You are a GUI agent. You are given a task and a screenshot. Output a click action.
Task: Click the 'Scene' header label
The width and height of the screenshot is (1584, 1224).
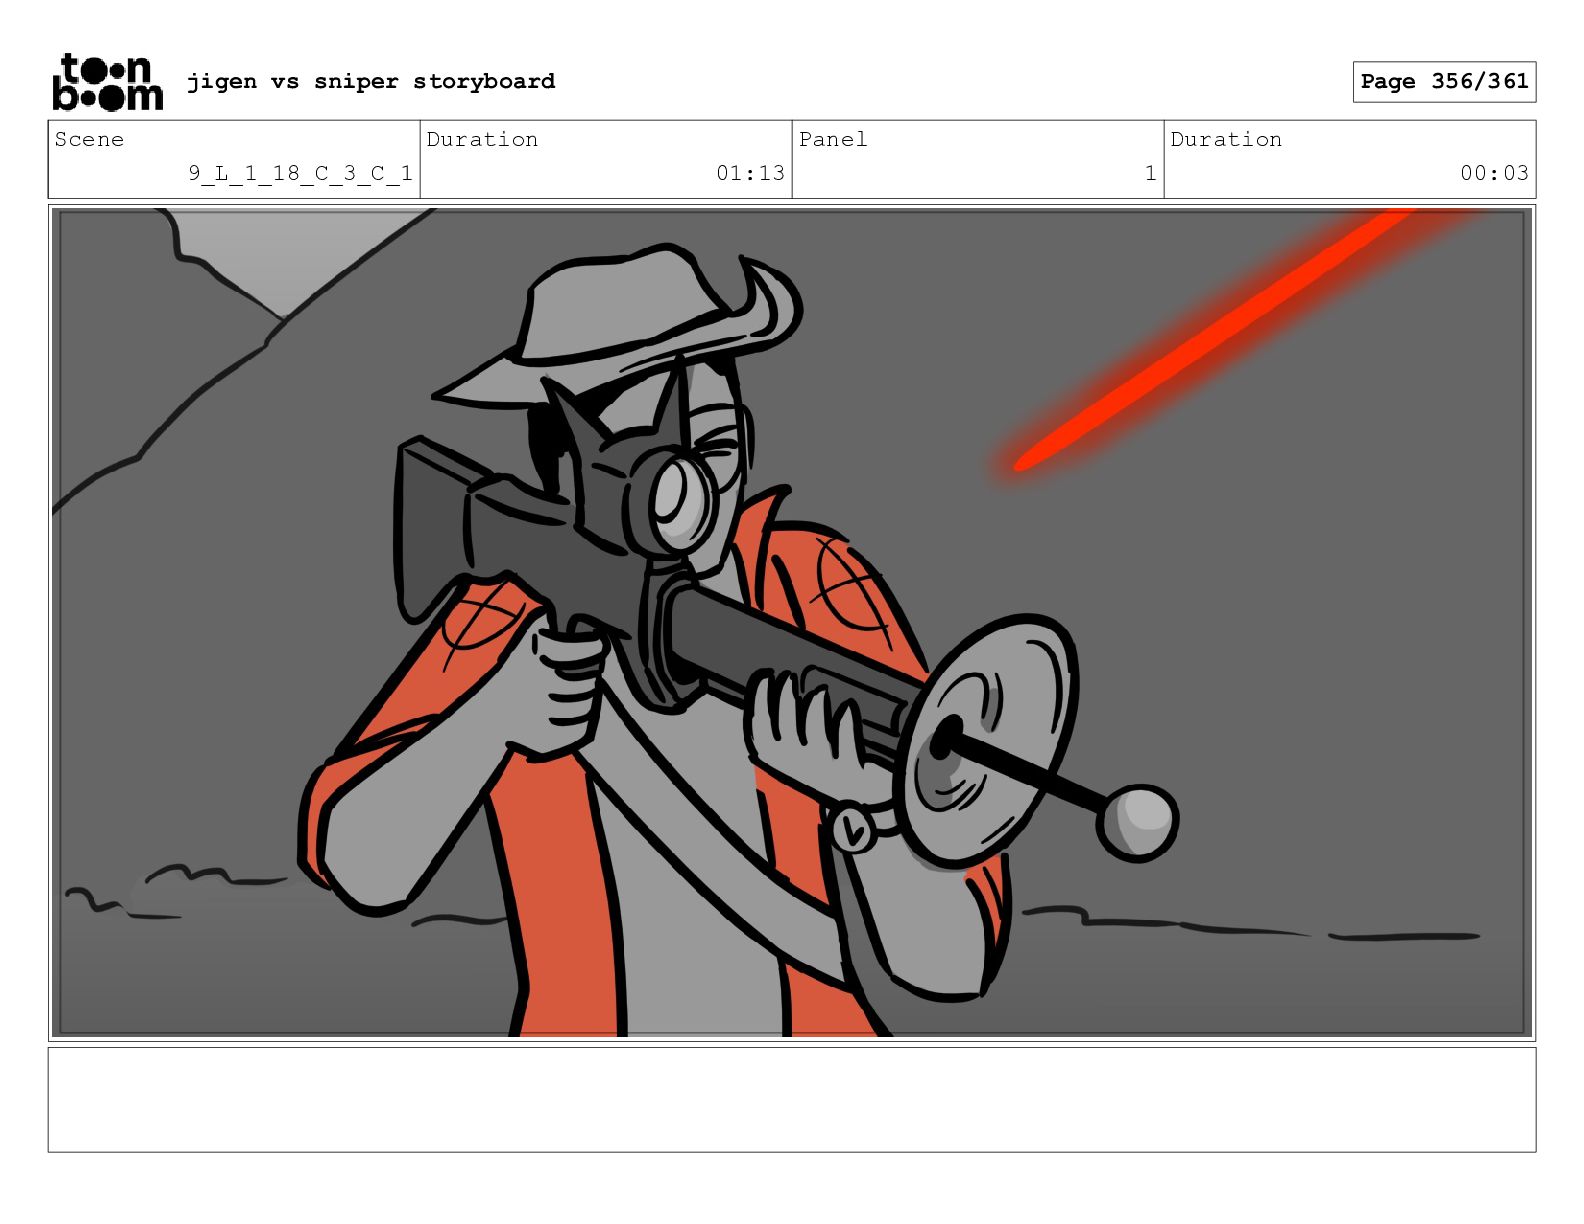90,139
